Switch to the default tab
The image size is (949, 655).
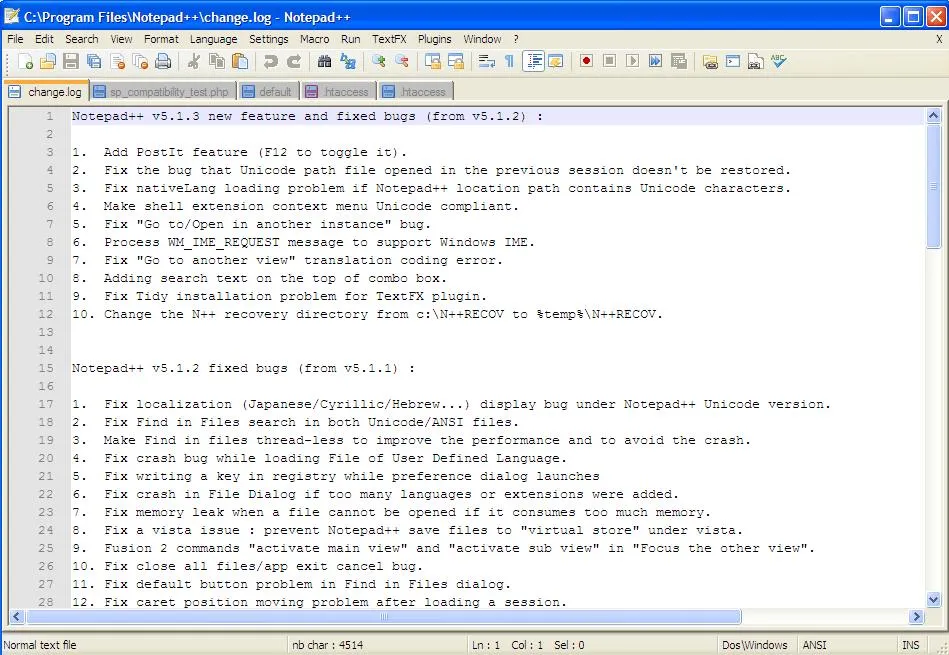coord(268,91)
